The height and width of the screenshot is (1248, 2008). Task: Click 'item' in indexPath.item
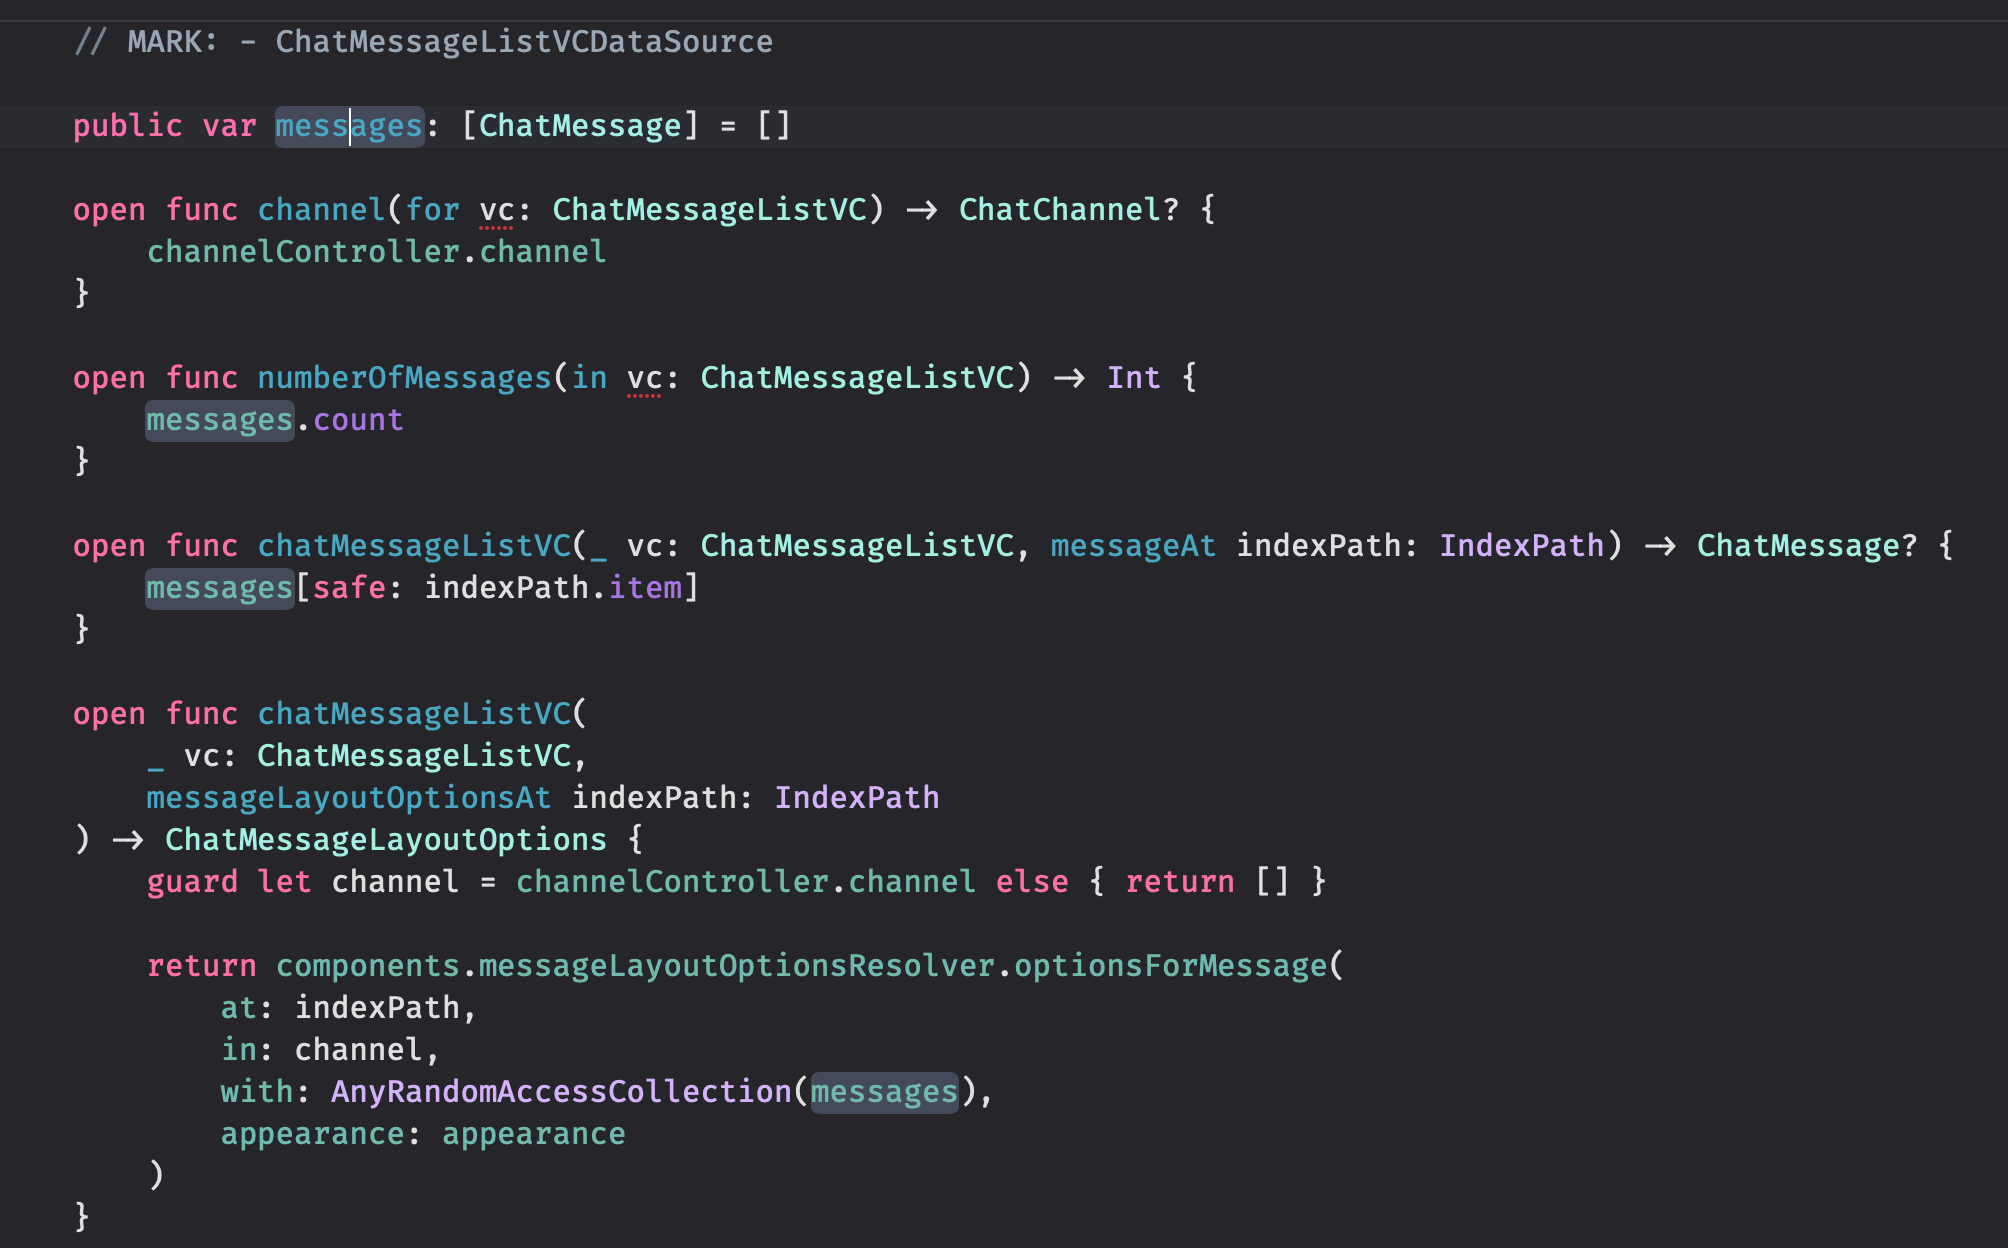coord(645,588)
